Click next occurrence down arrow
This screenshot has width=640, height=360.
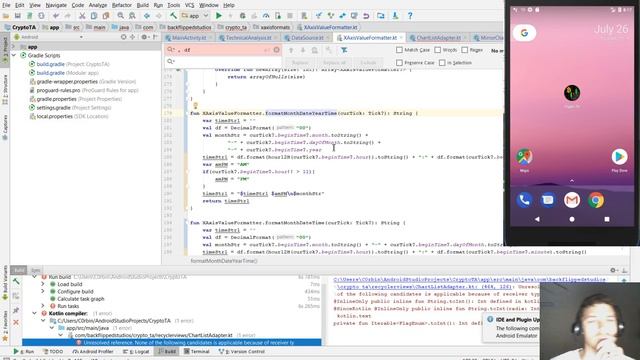[x=303, y=50]
